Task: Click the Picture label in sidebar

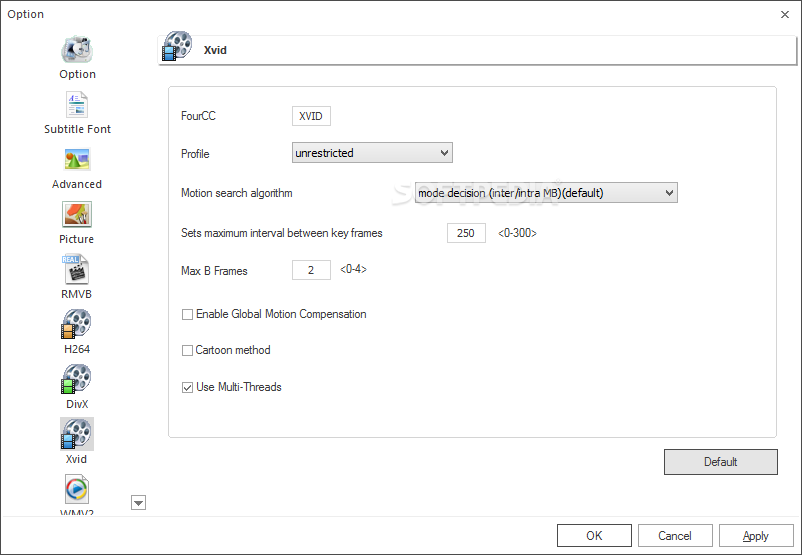Action: [76, 239]
